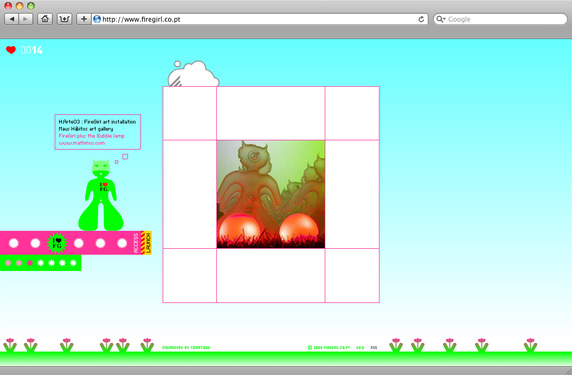Open the search magnifier dropdown
572x375 pixels.
pyautogui.click(x=441, y=19)
